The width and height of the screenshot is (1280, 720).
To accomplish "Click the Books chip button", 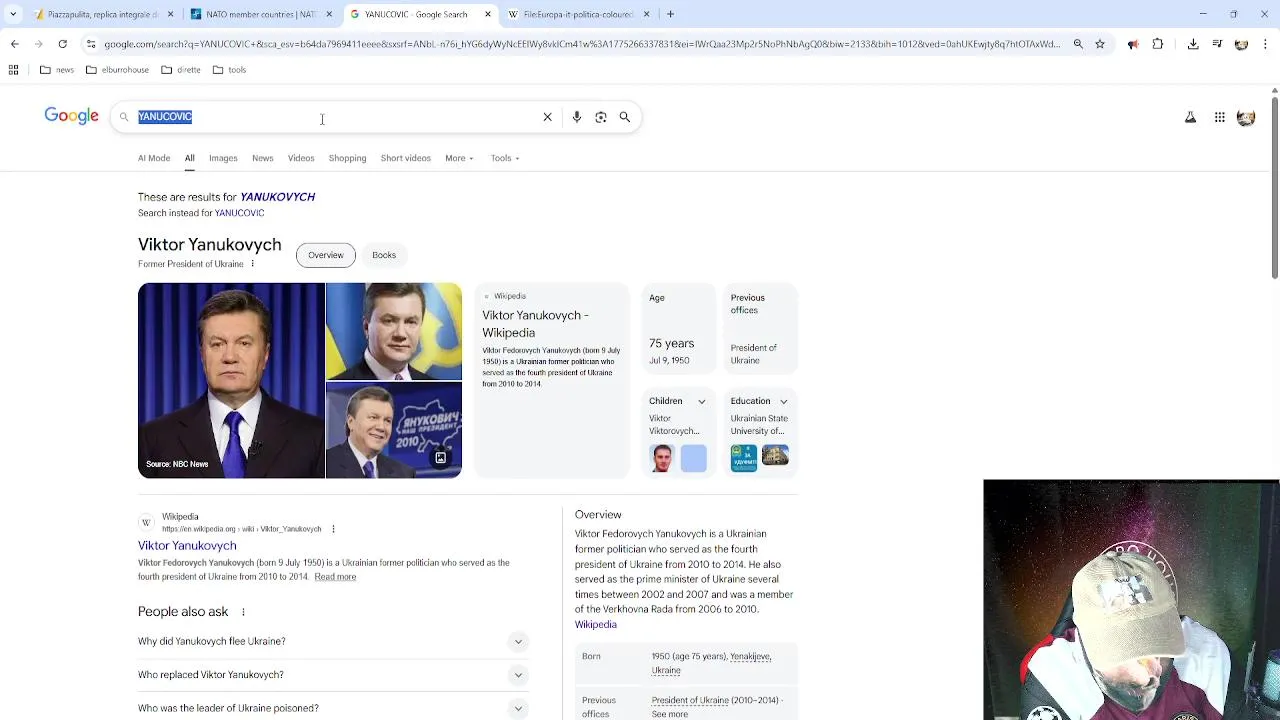I will pyautogui.click(x=384, y=255).
